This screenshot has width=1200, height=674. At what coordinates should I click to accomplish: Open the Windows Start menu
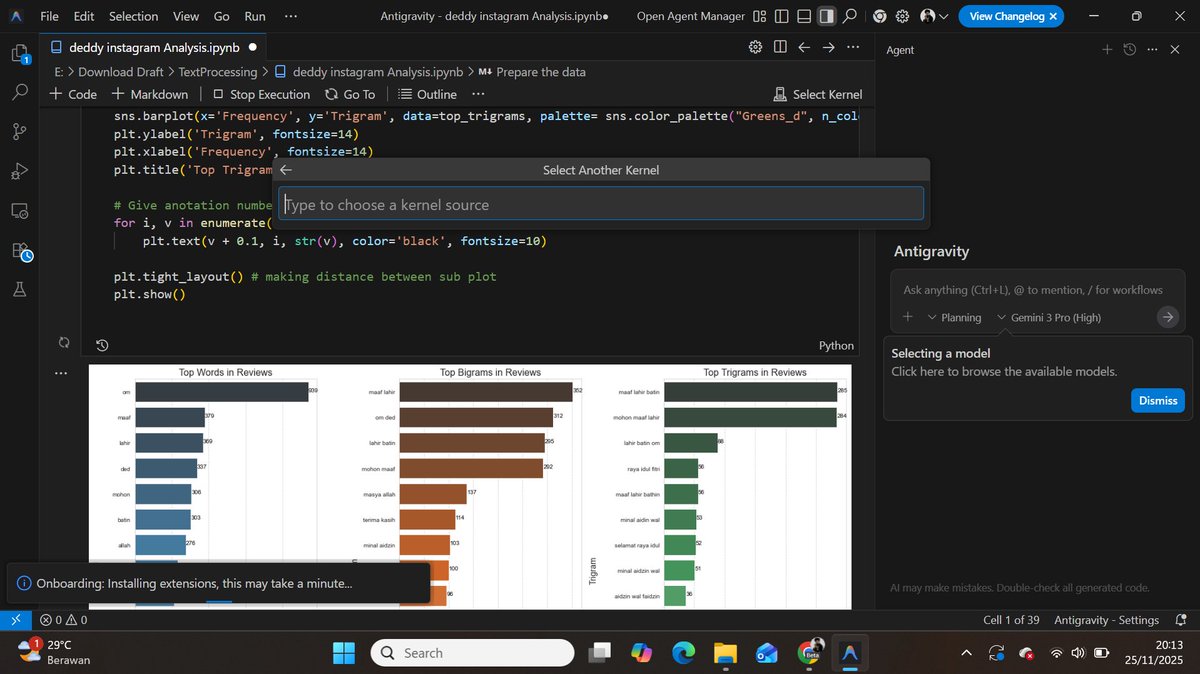click(x=344, y=653)
